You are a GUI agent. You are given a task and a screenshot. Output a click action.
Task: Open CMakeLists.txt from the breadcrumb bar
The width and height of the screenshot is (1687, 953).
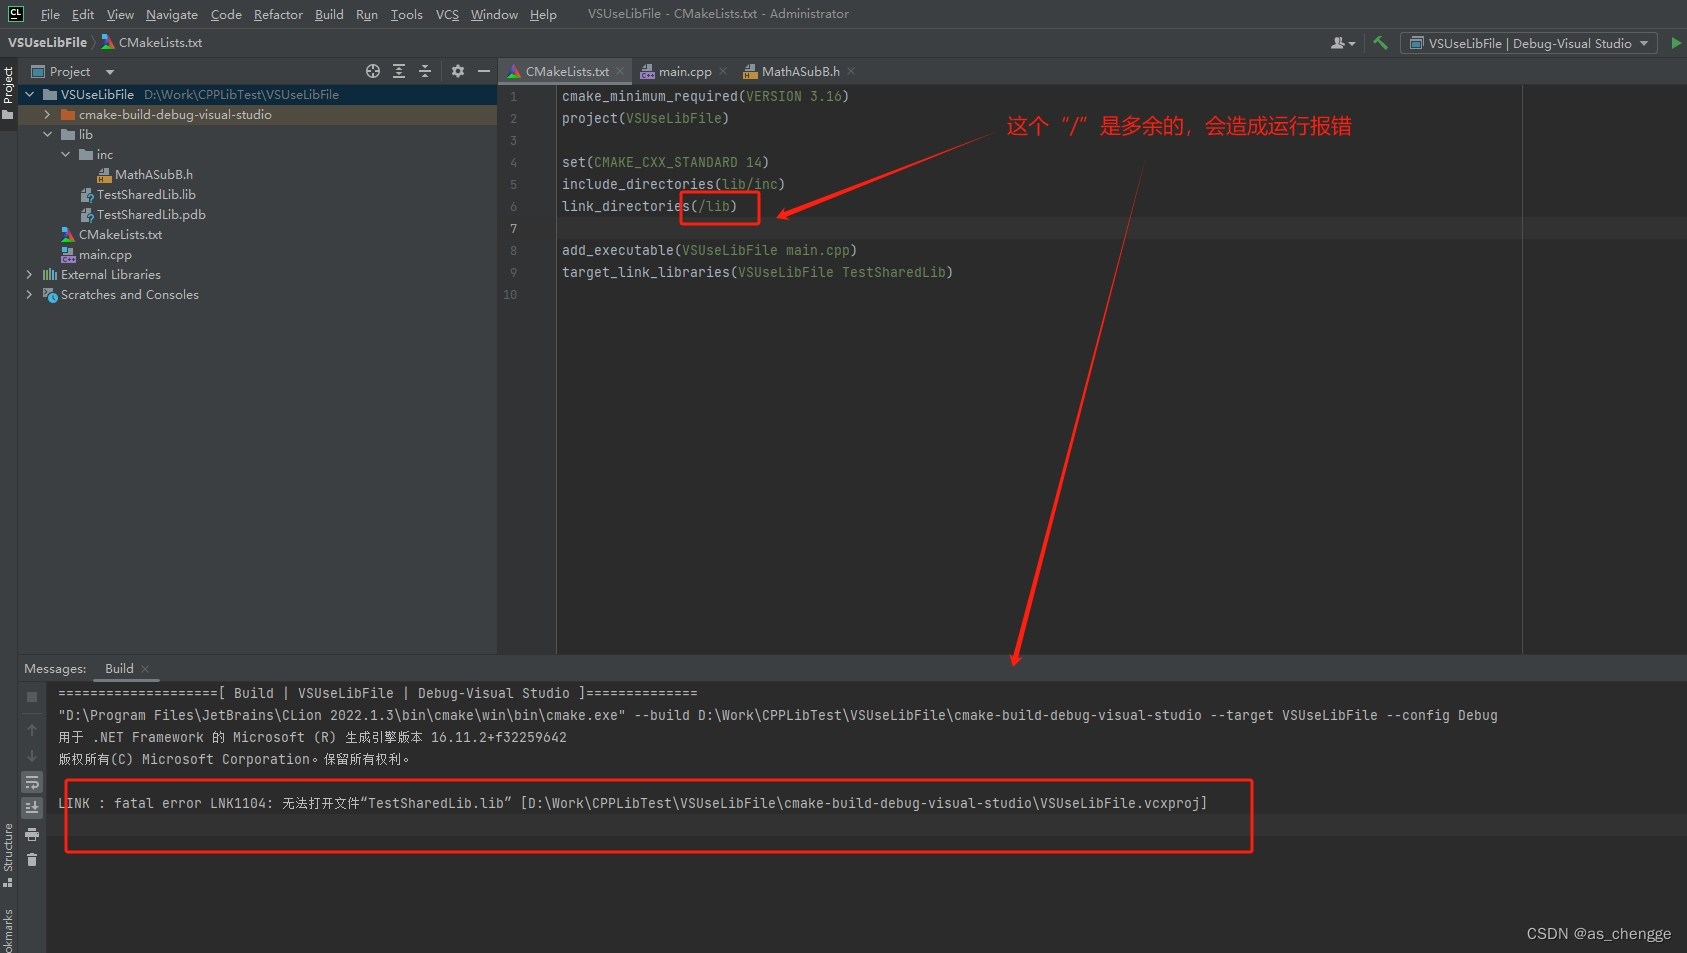160,42
